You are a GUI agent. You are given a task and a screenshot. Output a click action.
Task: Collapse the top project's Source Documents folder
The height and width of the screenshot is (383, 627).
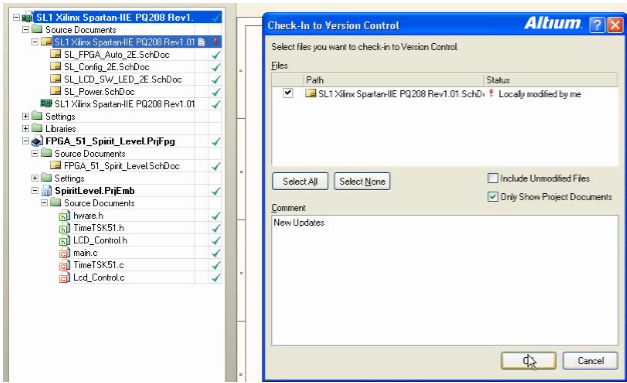(26, 30)
